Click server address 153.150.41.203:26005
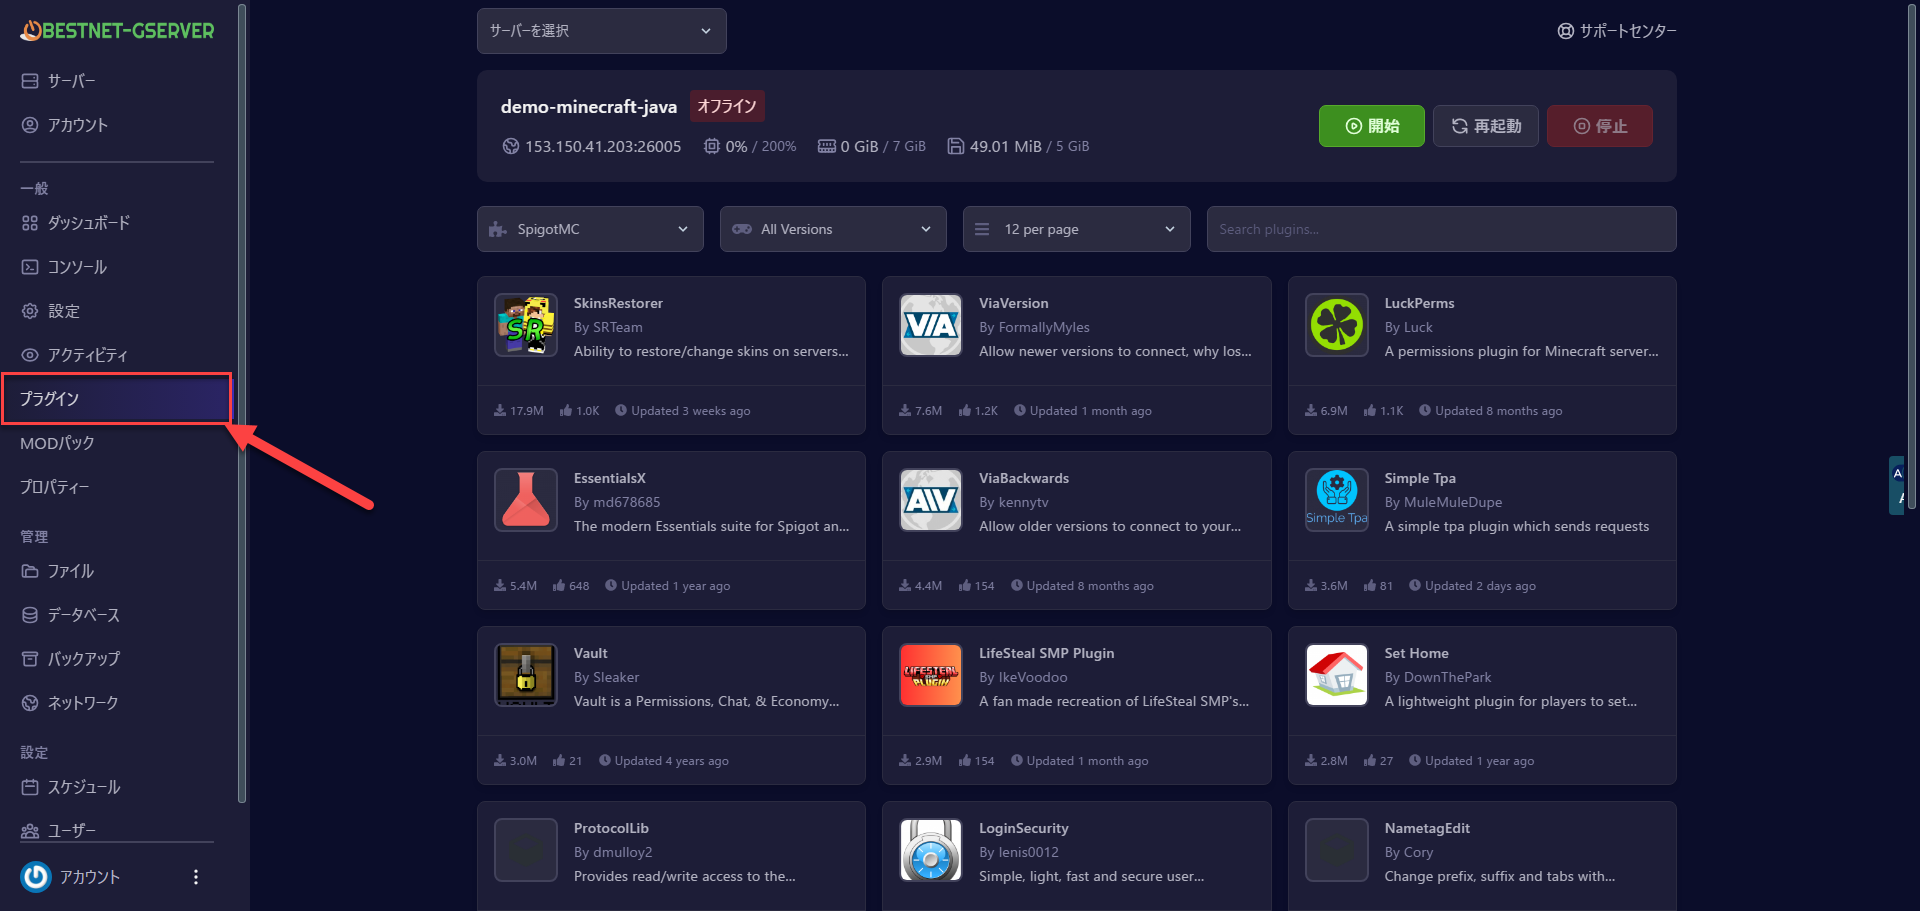The height and width of the screenshot is (911, 1920). 603,146
